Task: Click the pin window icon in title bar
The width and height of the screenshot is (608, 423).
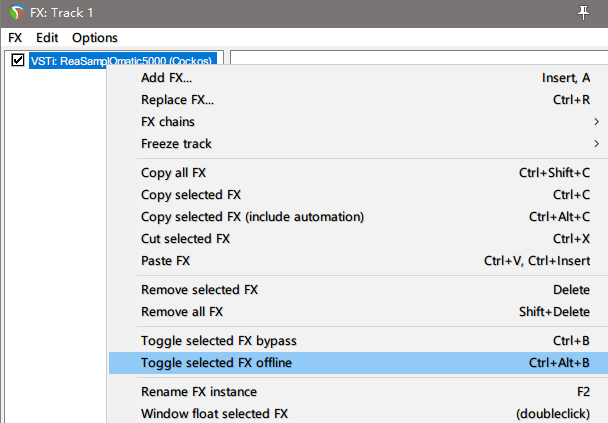Action: coord(583,13)
